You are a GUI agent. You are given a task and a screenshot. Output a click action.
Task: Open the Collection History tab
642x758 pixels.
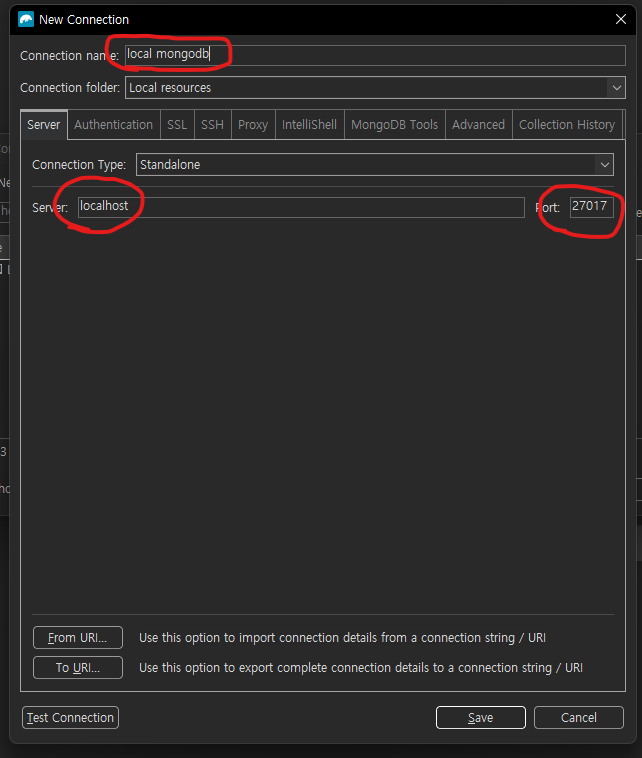(567, 125)
